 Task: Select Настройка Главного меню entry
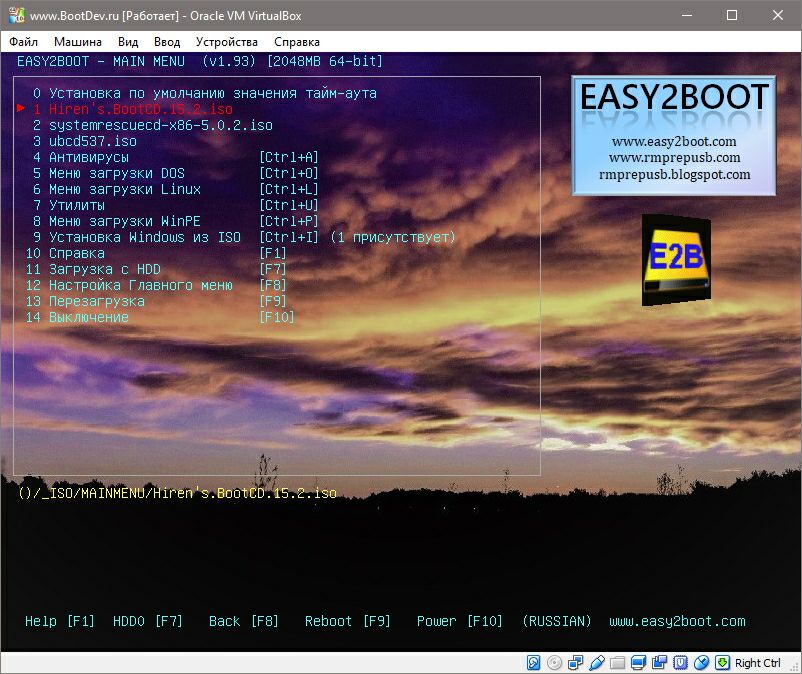tap(129, 285)
